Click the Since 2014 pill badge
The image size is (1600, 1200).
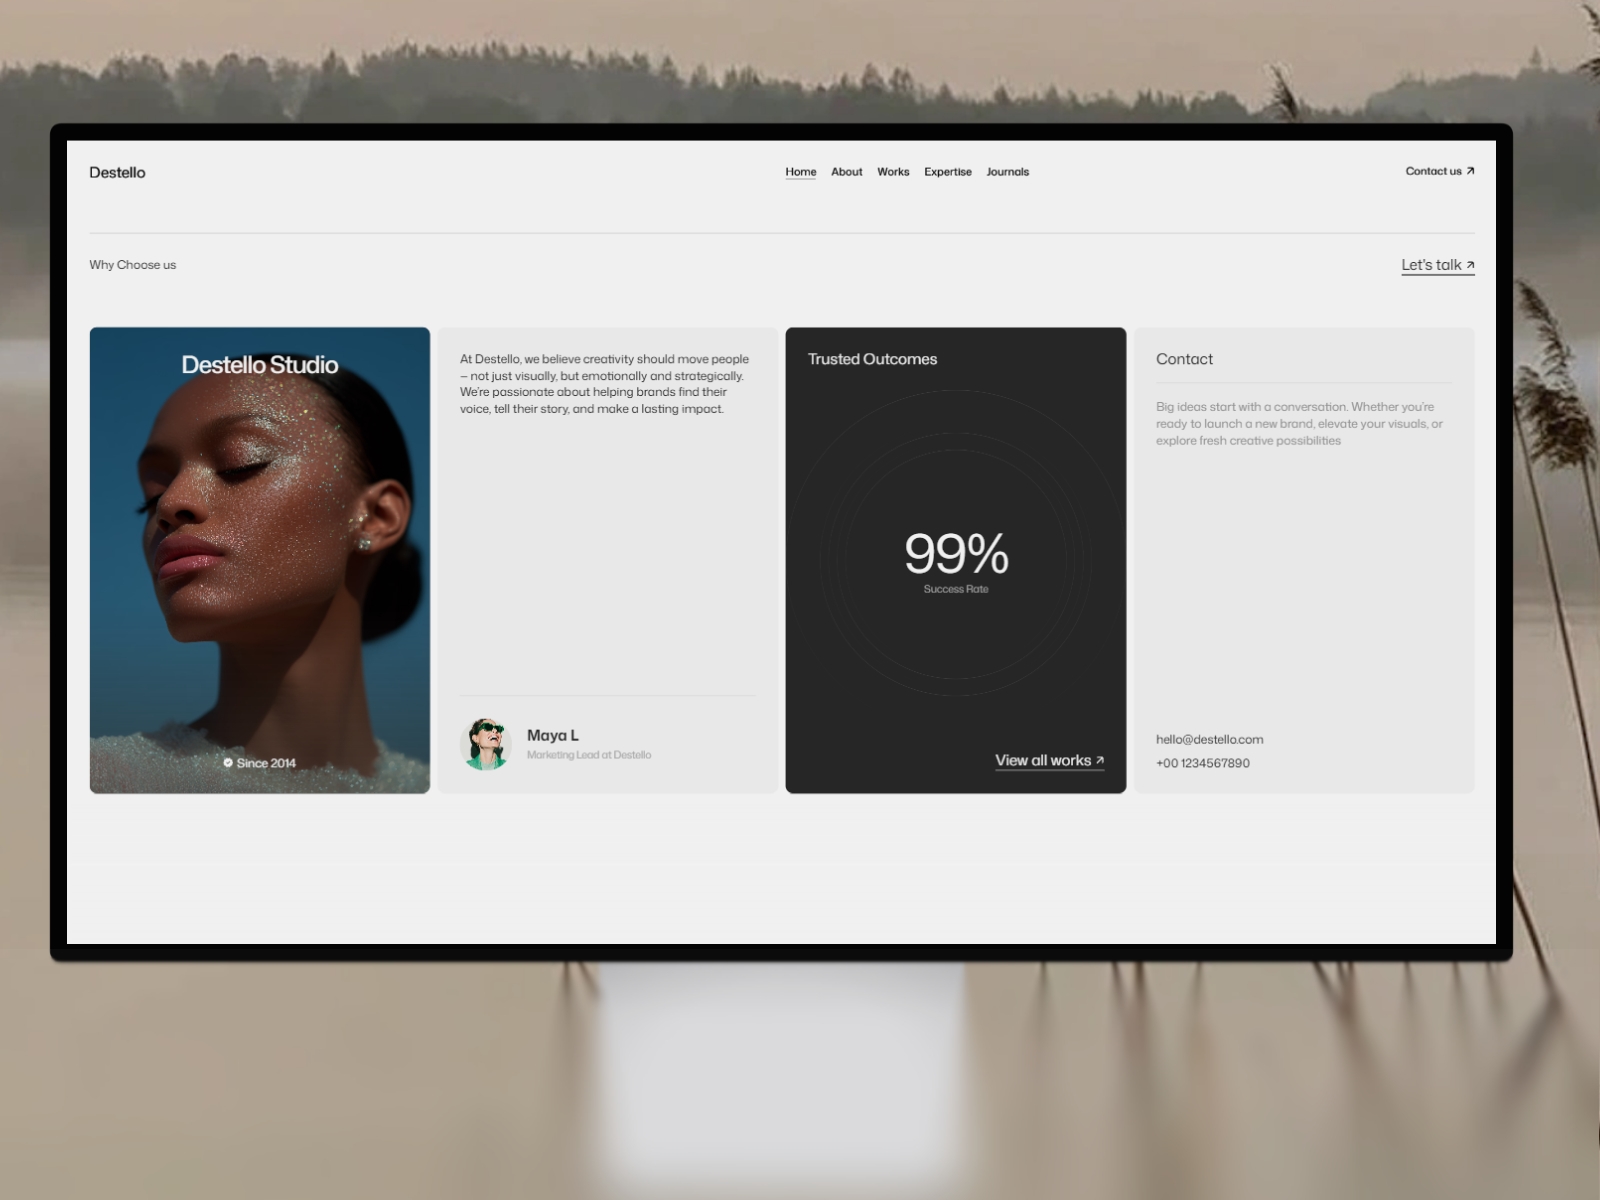(x=260, y=762)
